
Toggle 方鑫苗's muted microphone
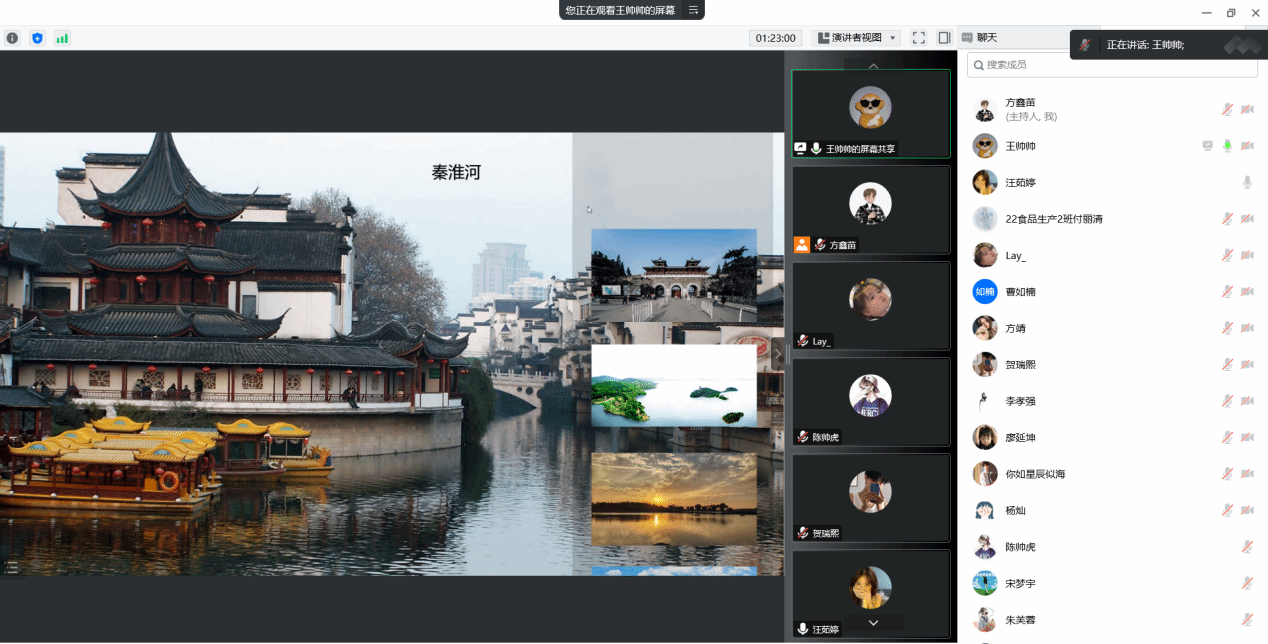1227,110
